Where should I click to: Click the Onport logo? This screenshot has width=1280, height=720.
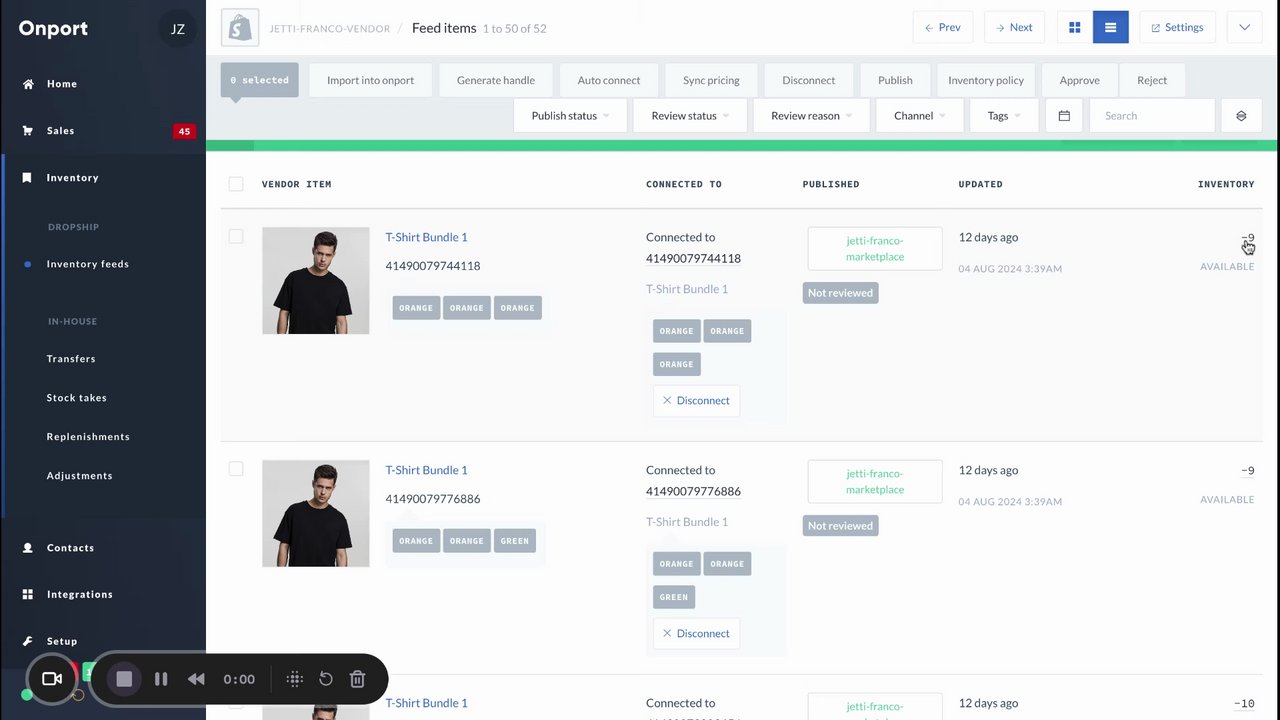click(53, 29)
